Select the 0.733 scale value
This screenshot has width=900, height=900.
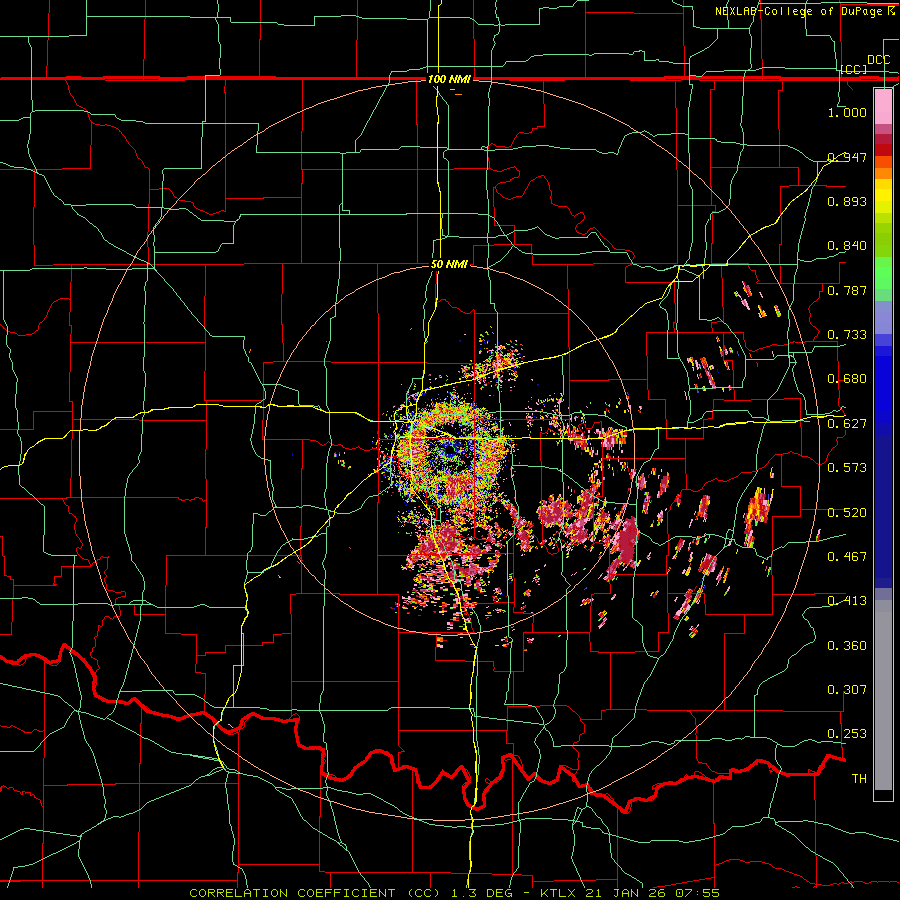(847, 335)
